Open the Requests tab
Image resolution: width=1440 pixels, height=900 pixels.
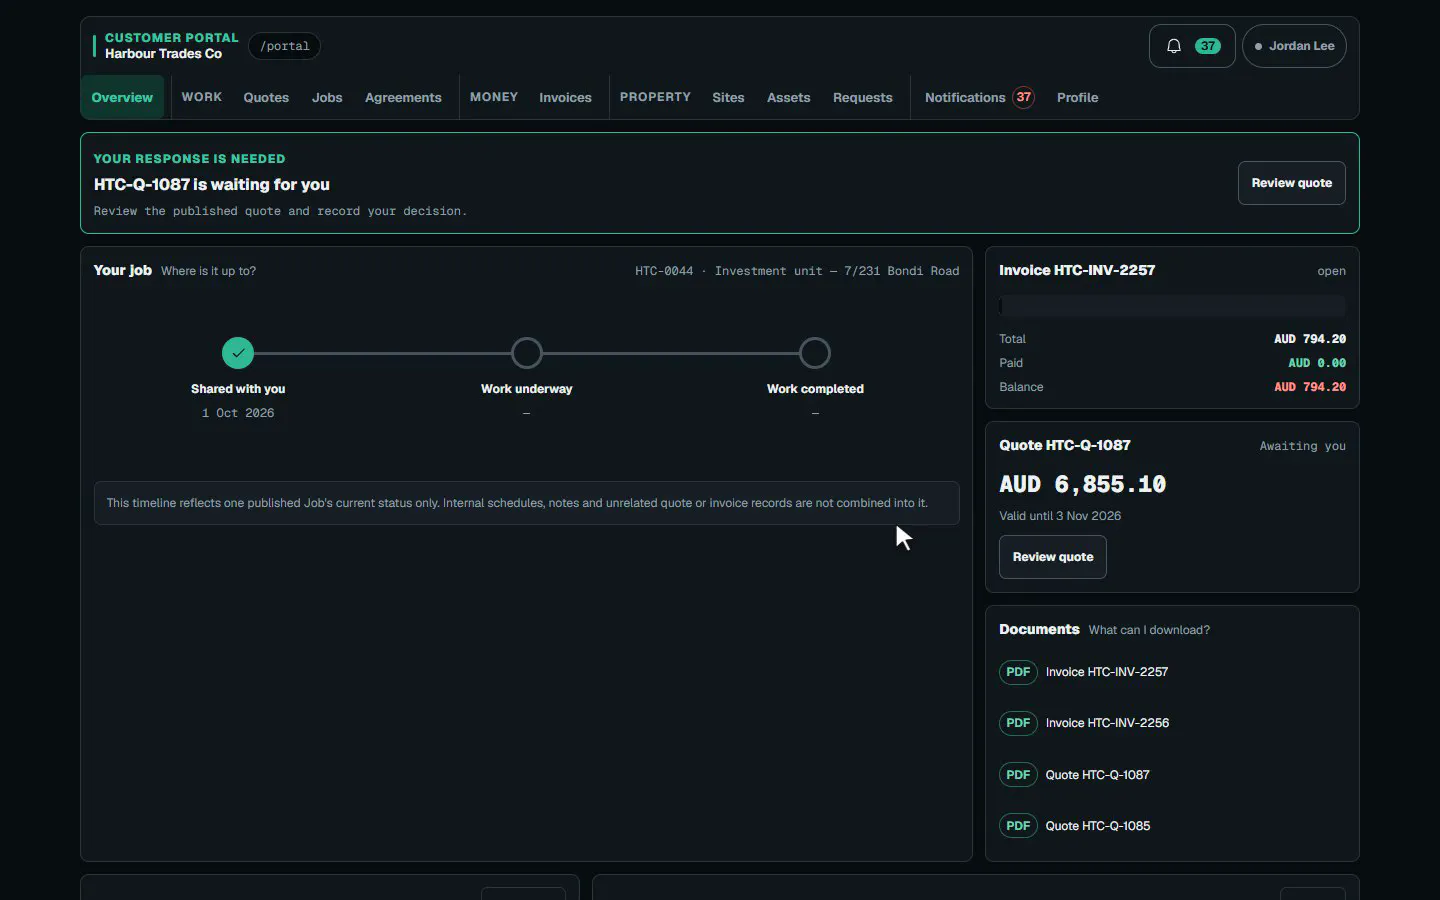pyautogui.click(x=863, y=97)
